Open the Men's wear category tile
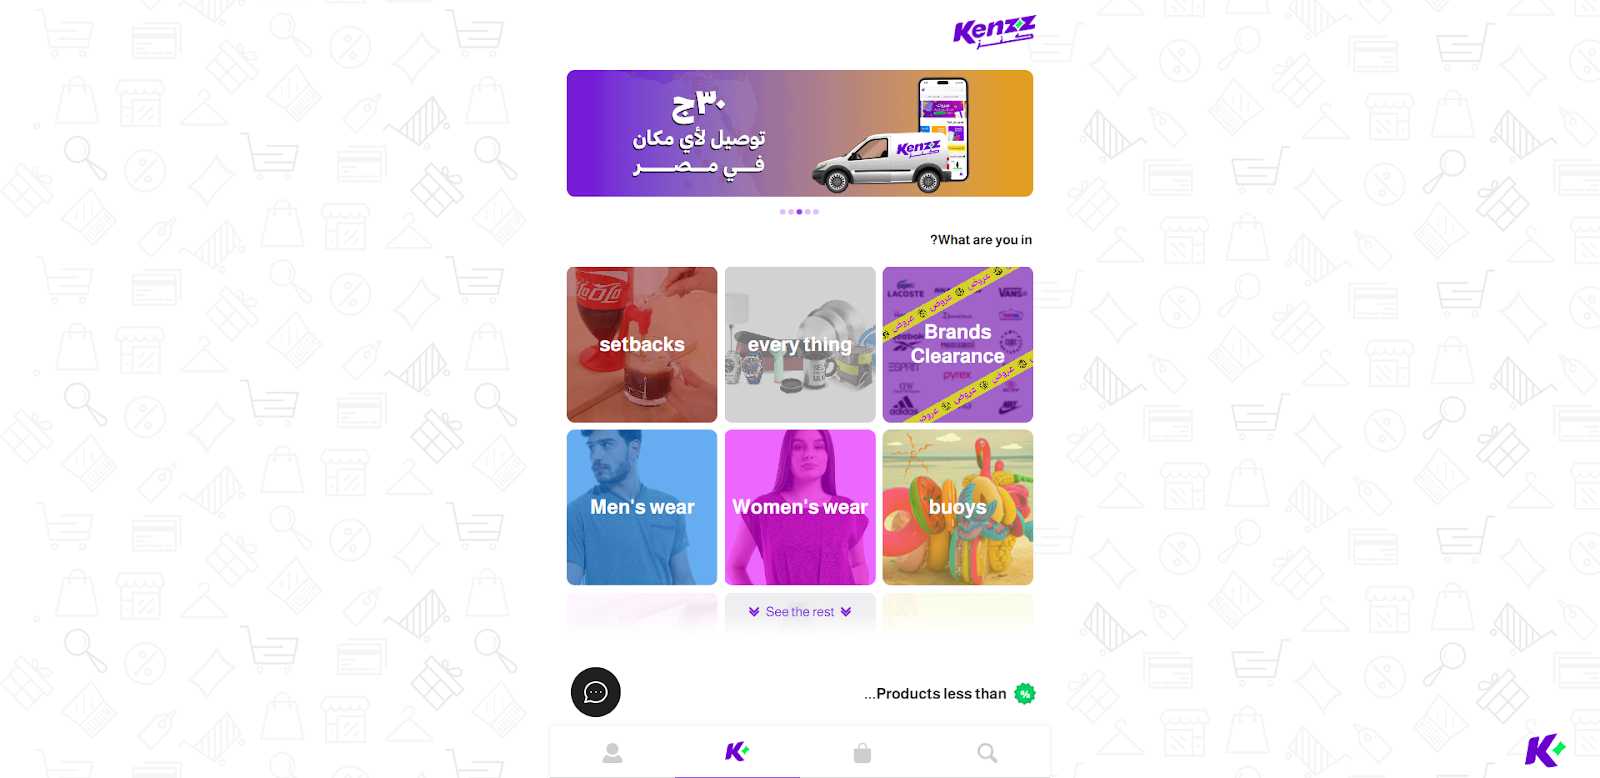Viewport: 1600px width, 778px height. coord(642,507)
